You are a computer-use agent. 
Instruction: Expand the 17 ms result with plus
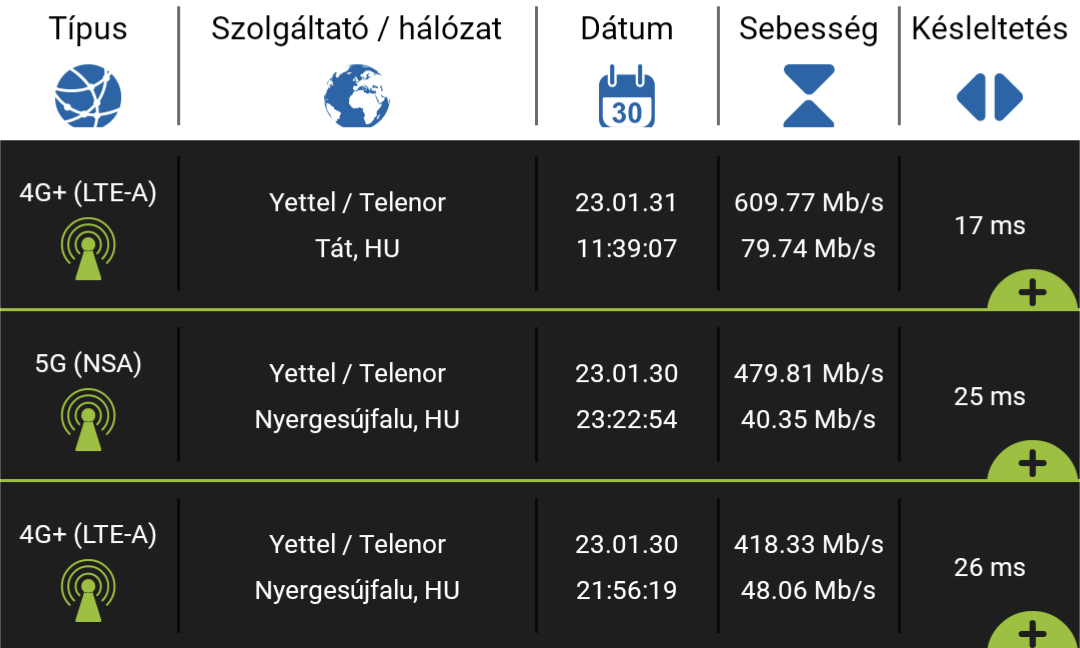click(1032, 292)
